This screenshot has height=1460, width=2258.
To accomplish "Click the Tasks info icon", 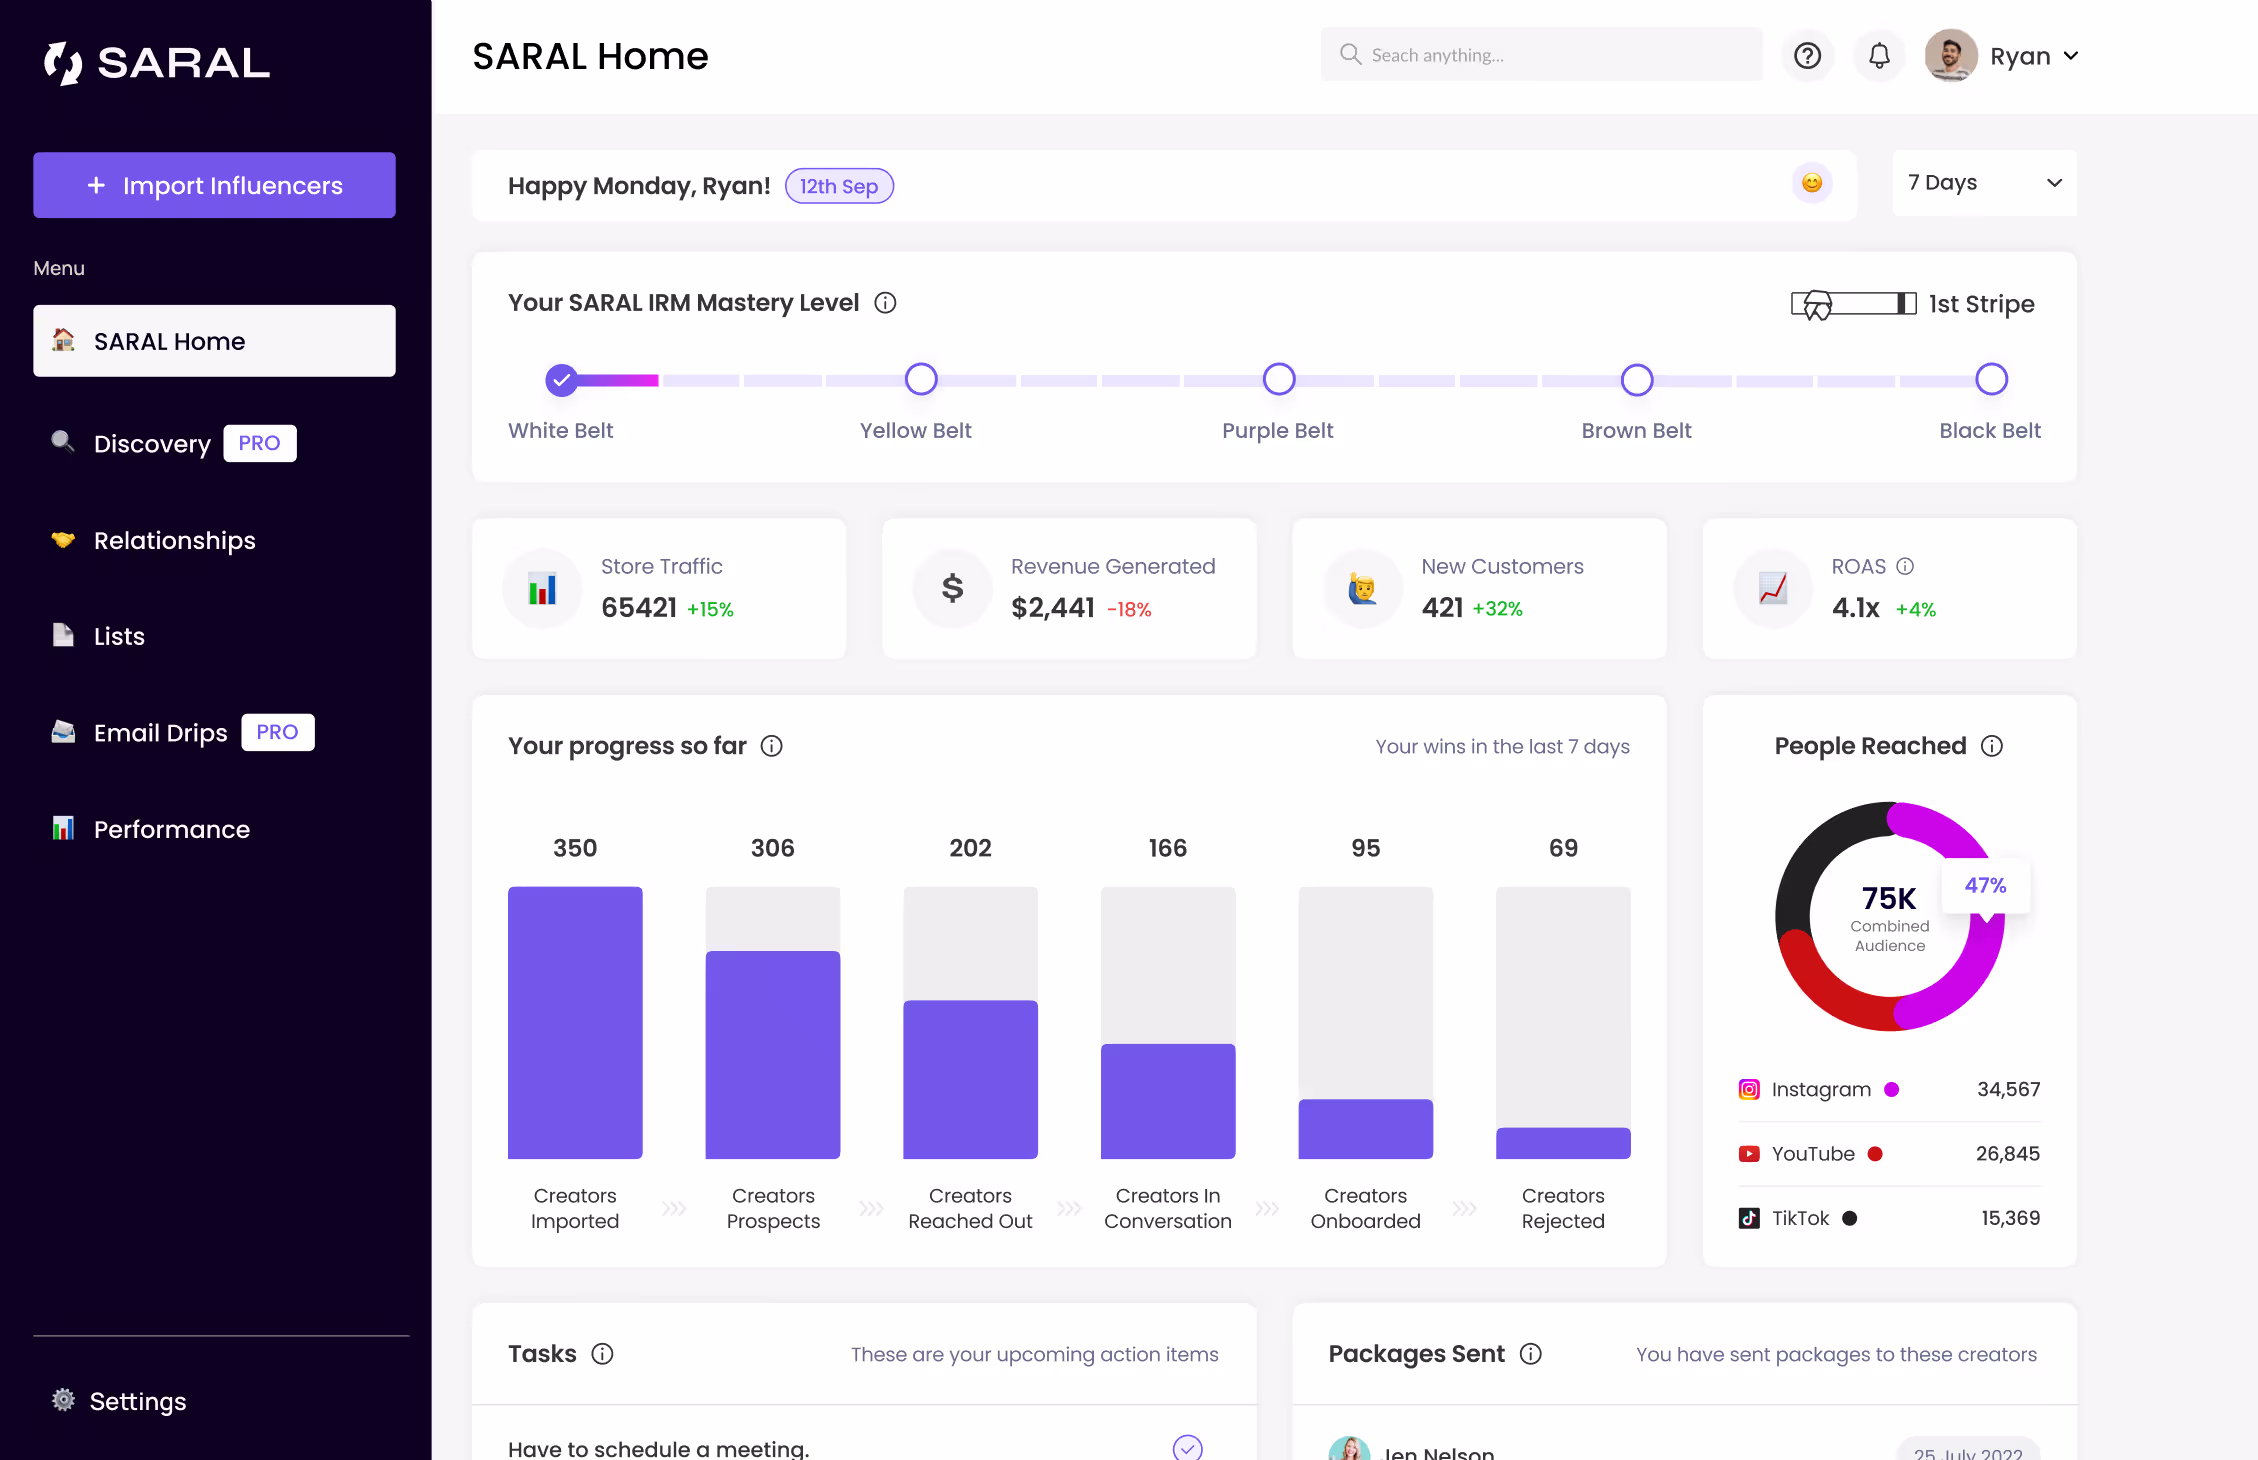I will (x=602, y=1354).
